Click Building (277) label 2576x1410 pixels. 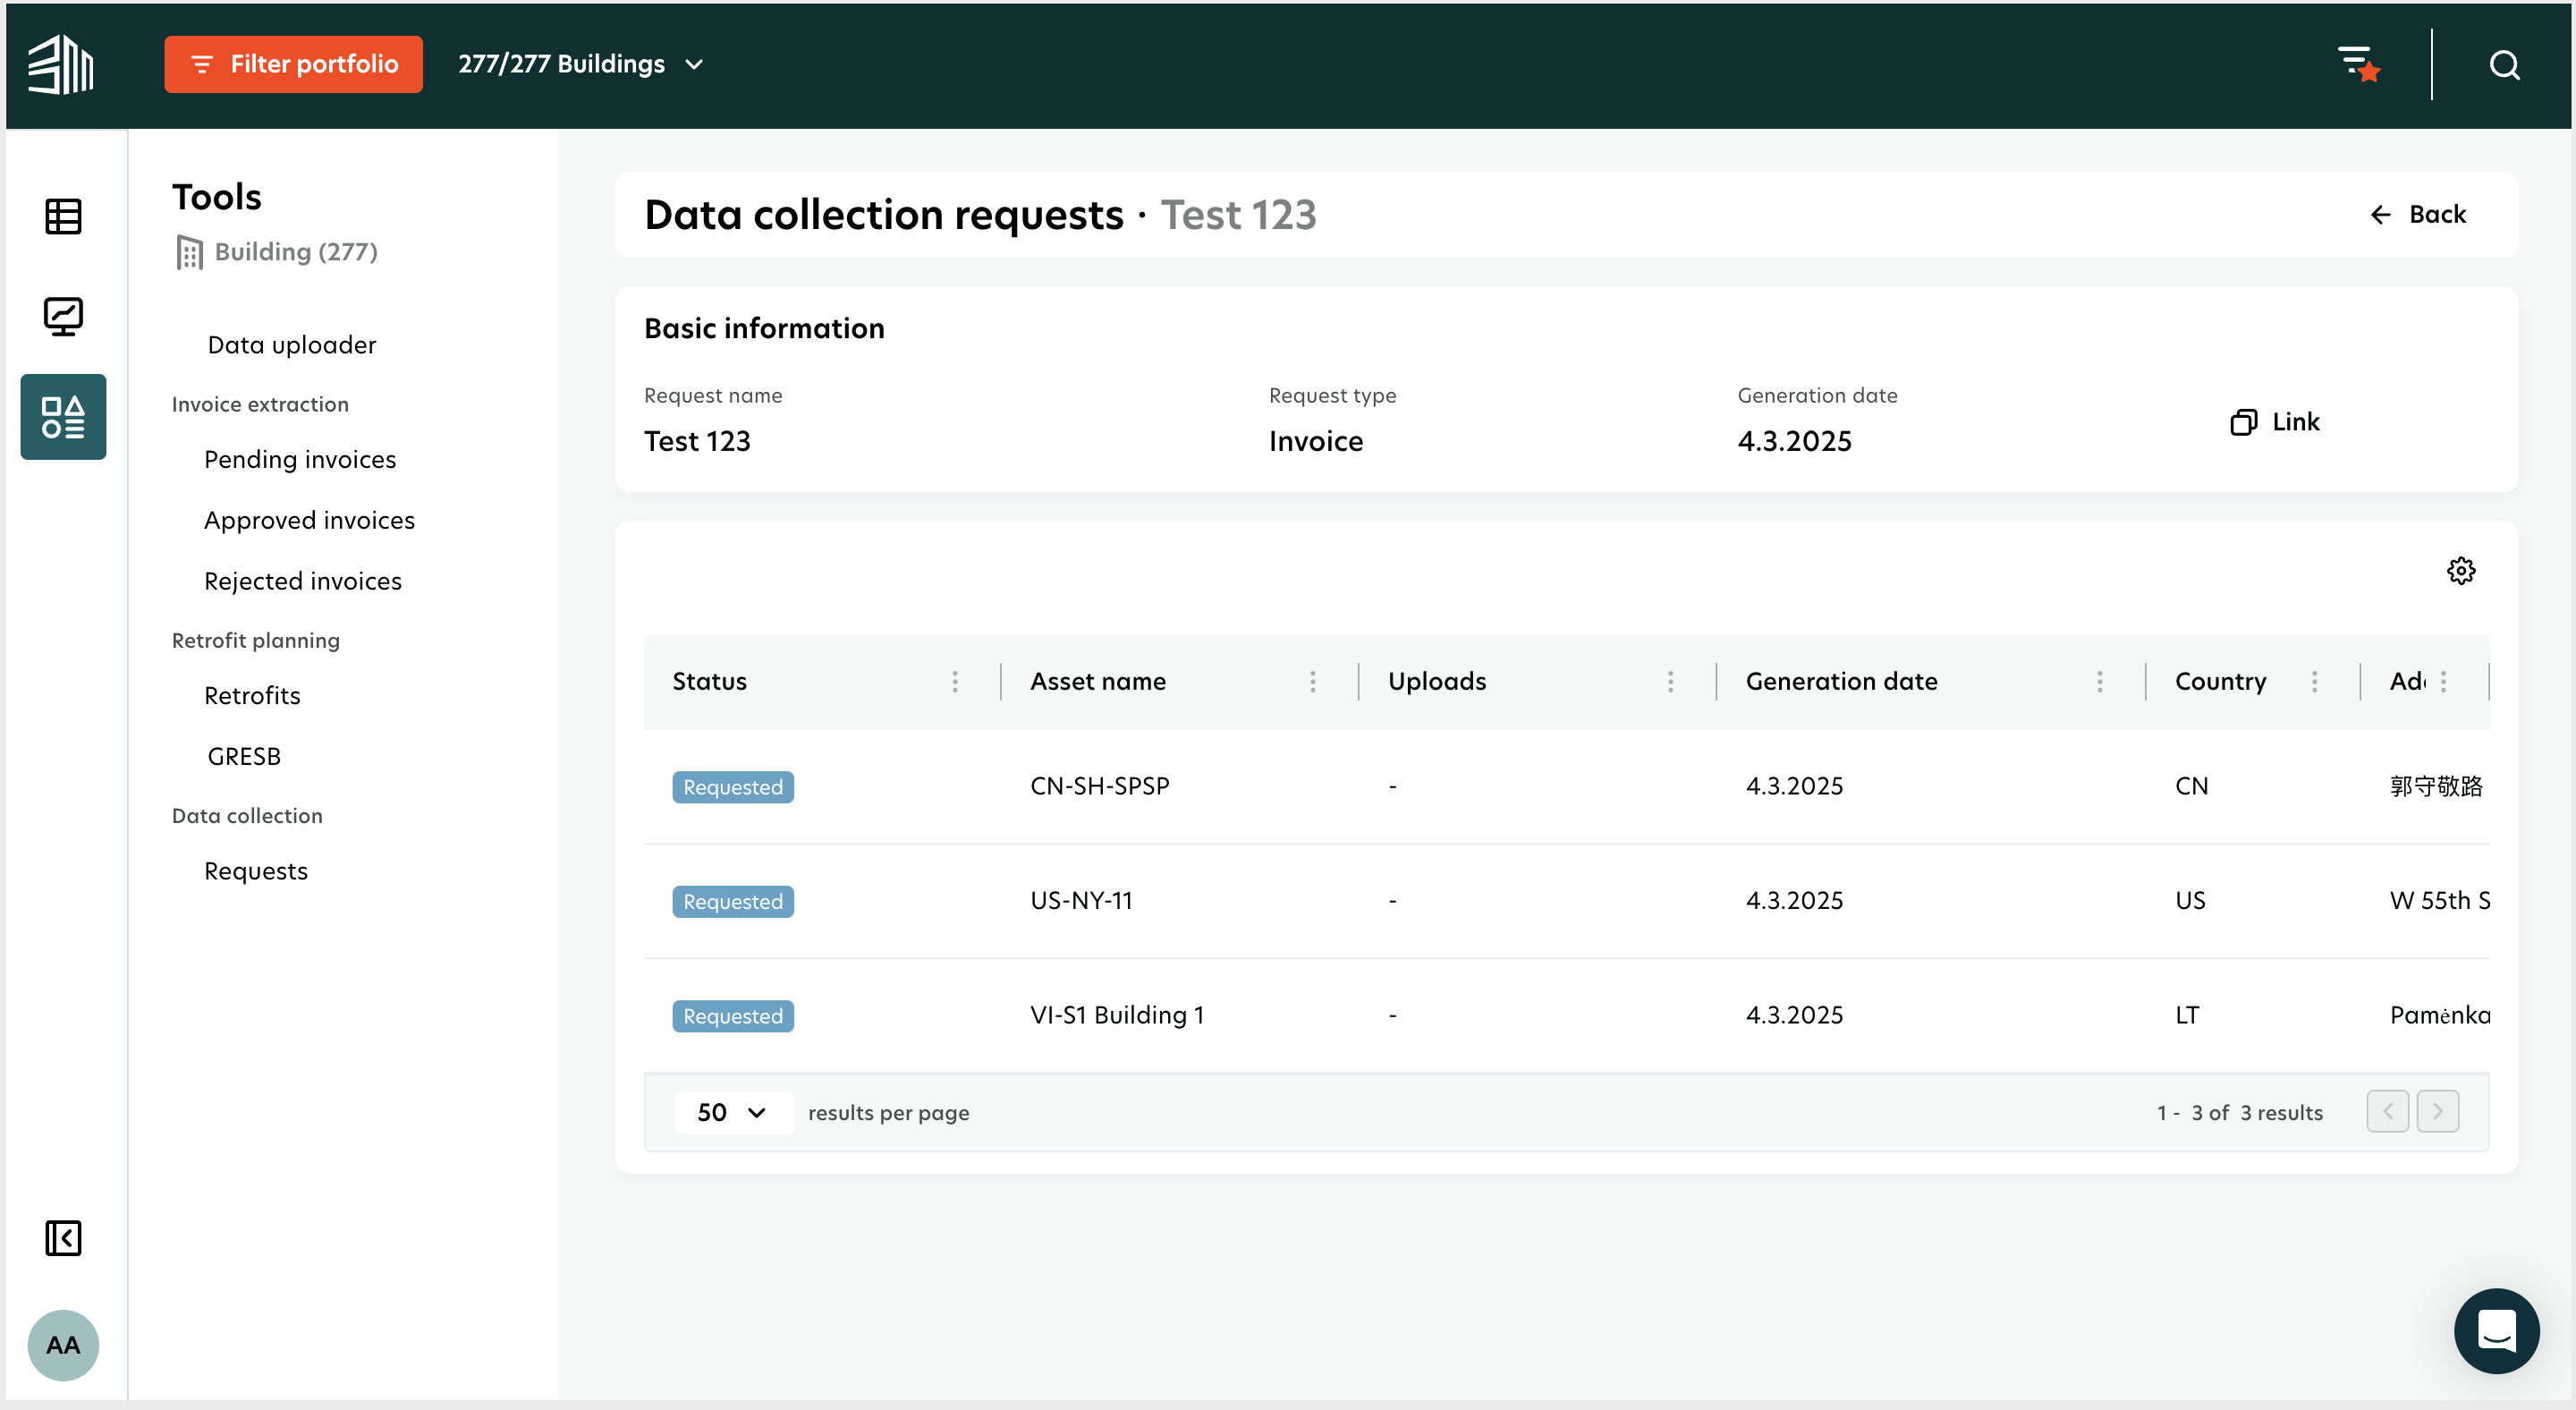point(296,252)
